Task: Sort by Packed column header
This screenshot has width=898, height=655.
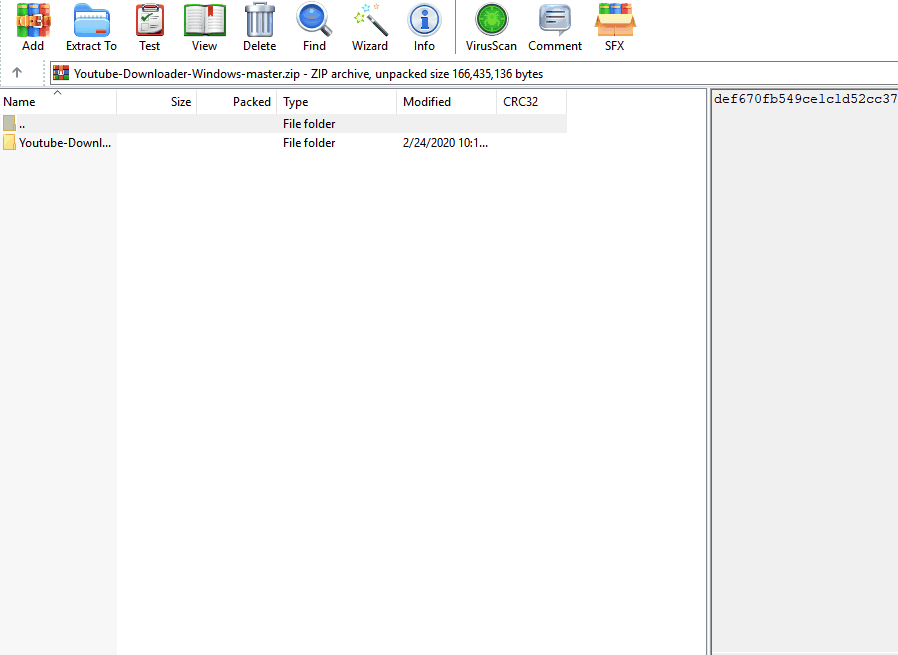Action: (237, 102)
